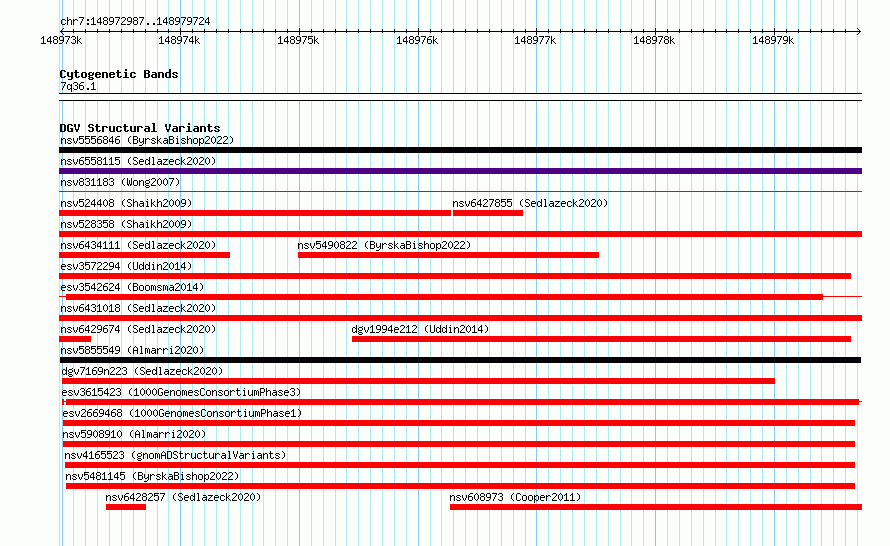This screenshot has width=890, height=546.
Task: Click the chr7:148972987..148979724 coordinate label
Action: 135,22
